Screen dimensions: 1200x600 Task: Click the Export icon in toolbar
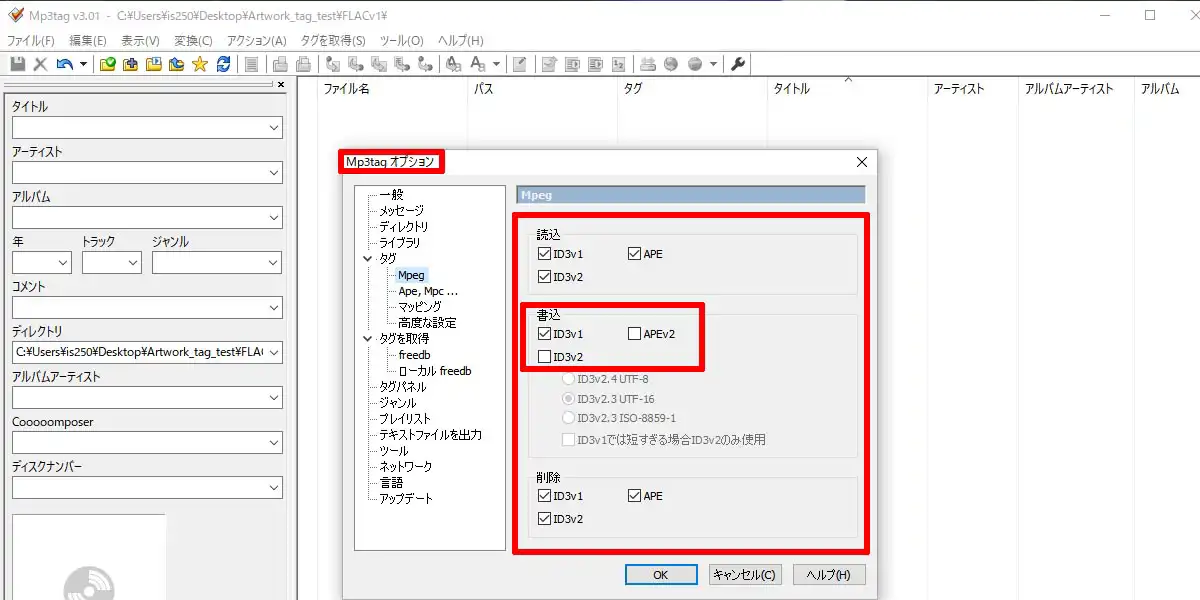click(x=548, y=64)
